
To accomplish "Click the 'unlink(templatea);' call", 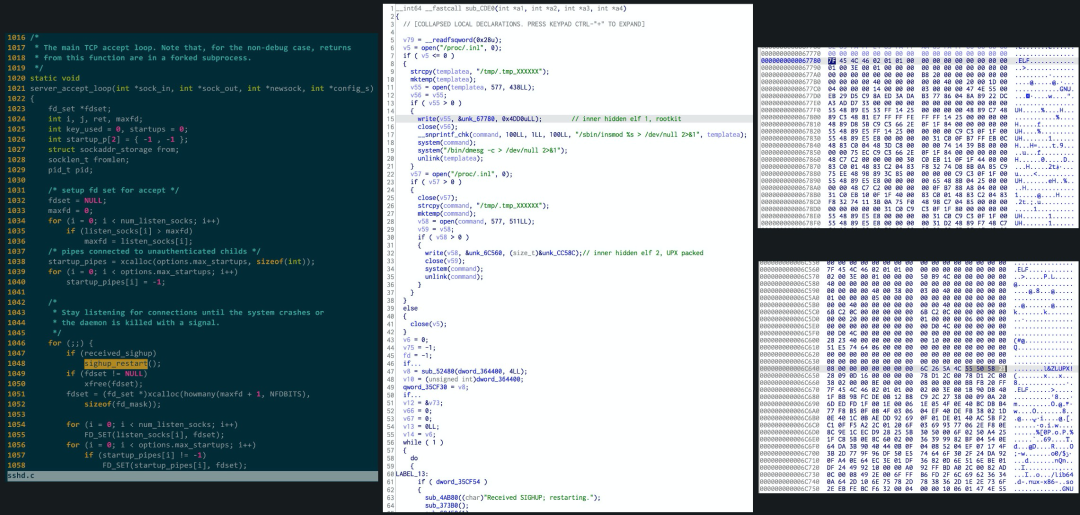I will 450,158.
